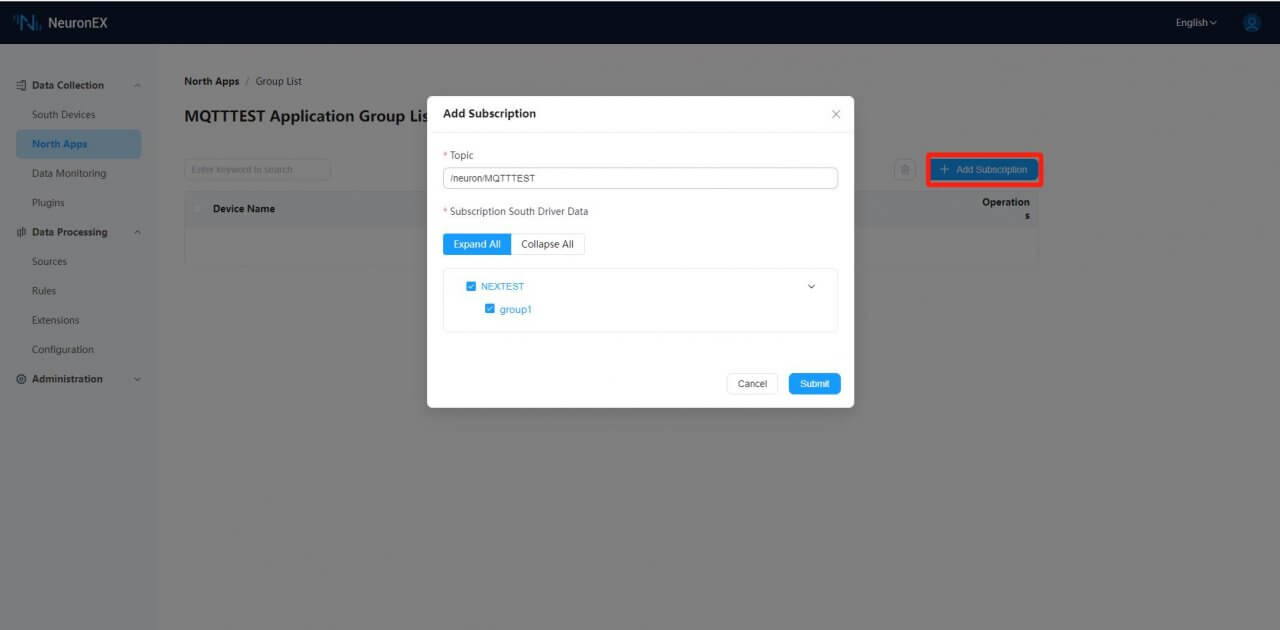1280x630 pixels.
Task: Open Data Monitoring from the sidebar
Action: pos(70,173)
